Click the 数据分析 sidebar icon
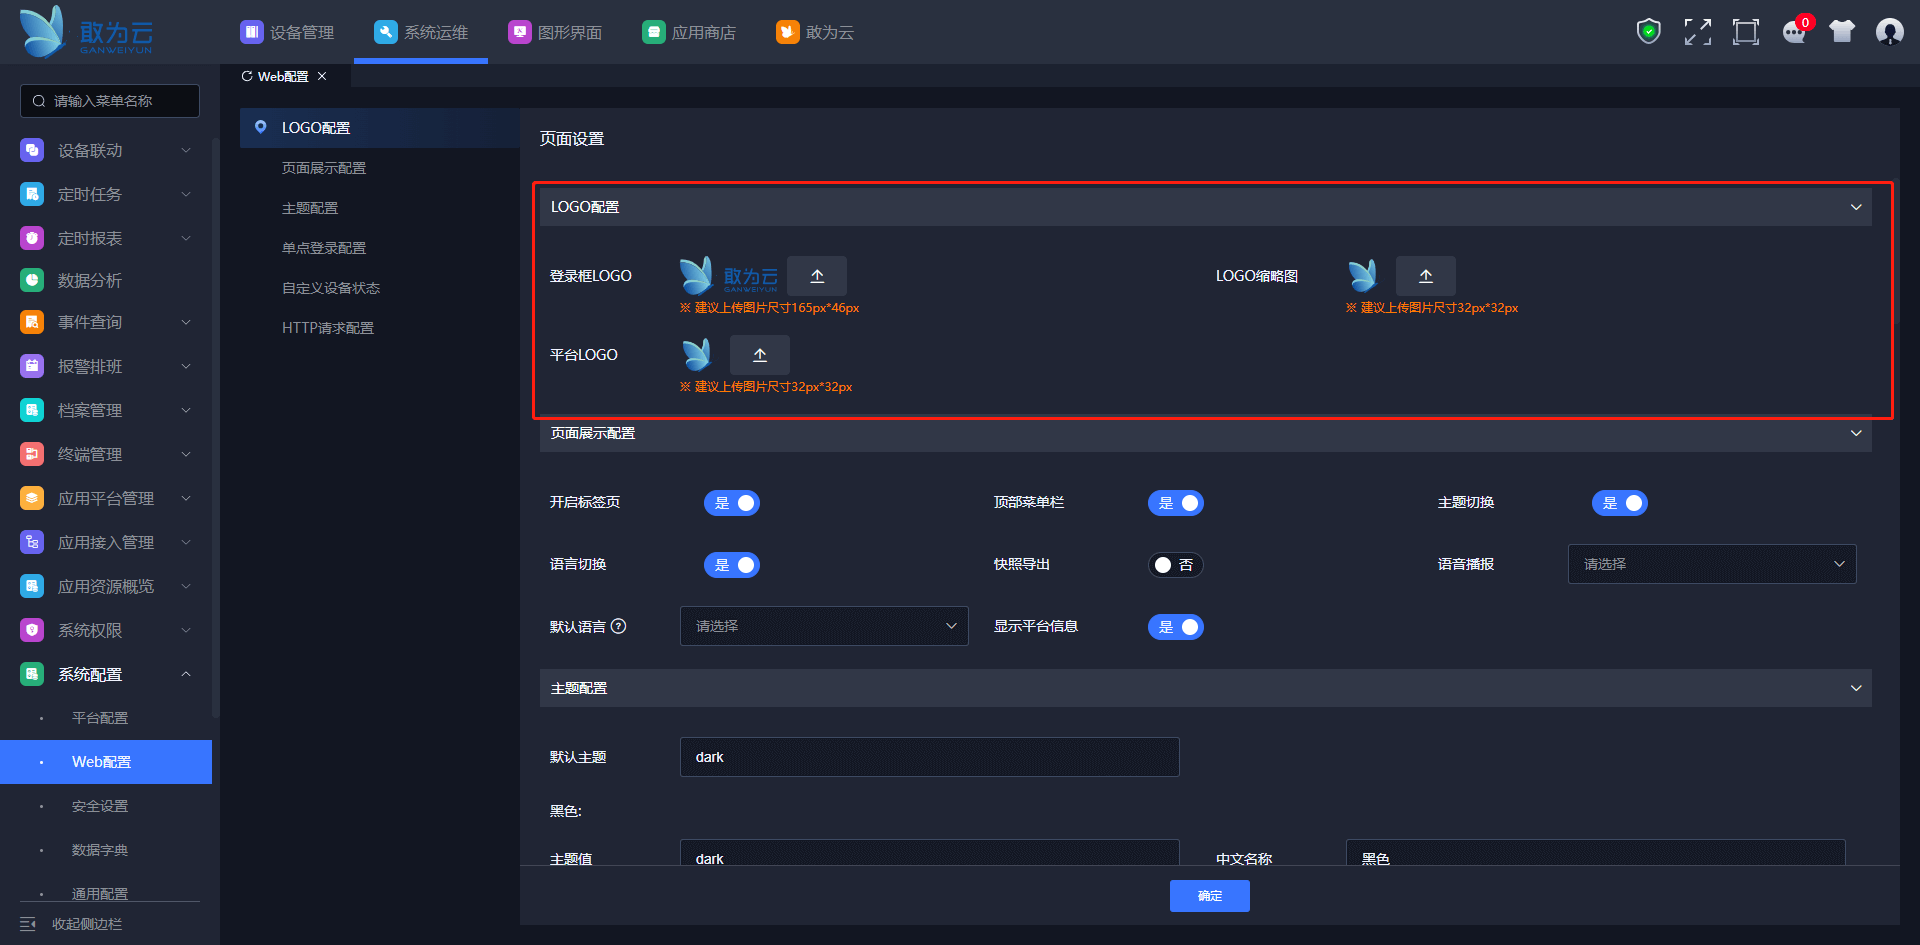The height and width of the screenshot is (945, 1920). (32, 280)
